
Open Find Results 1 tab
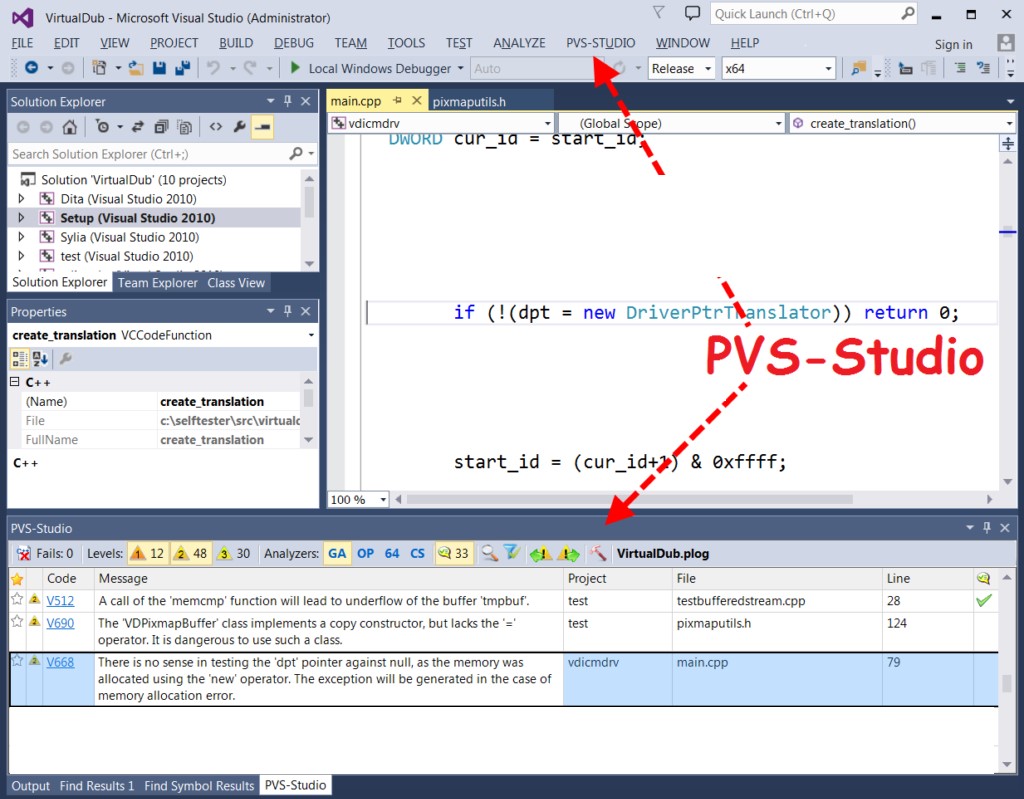pyautogui.click(x=97, y=785)
